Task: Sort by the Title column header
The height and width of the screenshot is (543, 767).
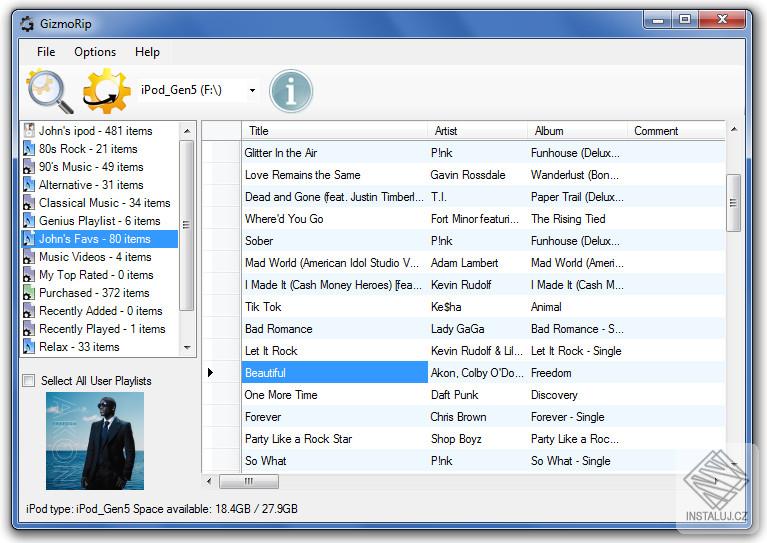Action: click(x=334, y=131)
